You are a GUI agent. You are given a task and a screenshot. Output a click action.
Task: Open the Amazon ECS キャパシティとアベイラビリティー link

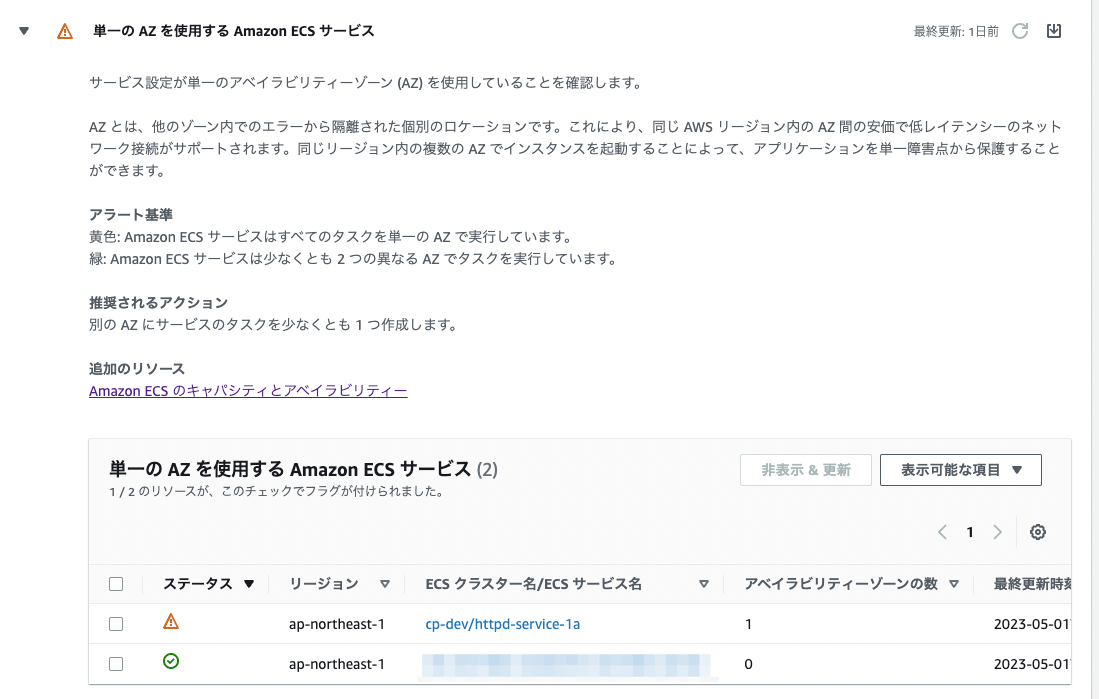pos(246,390)
